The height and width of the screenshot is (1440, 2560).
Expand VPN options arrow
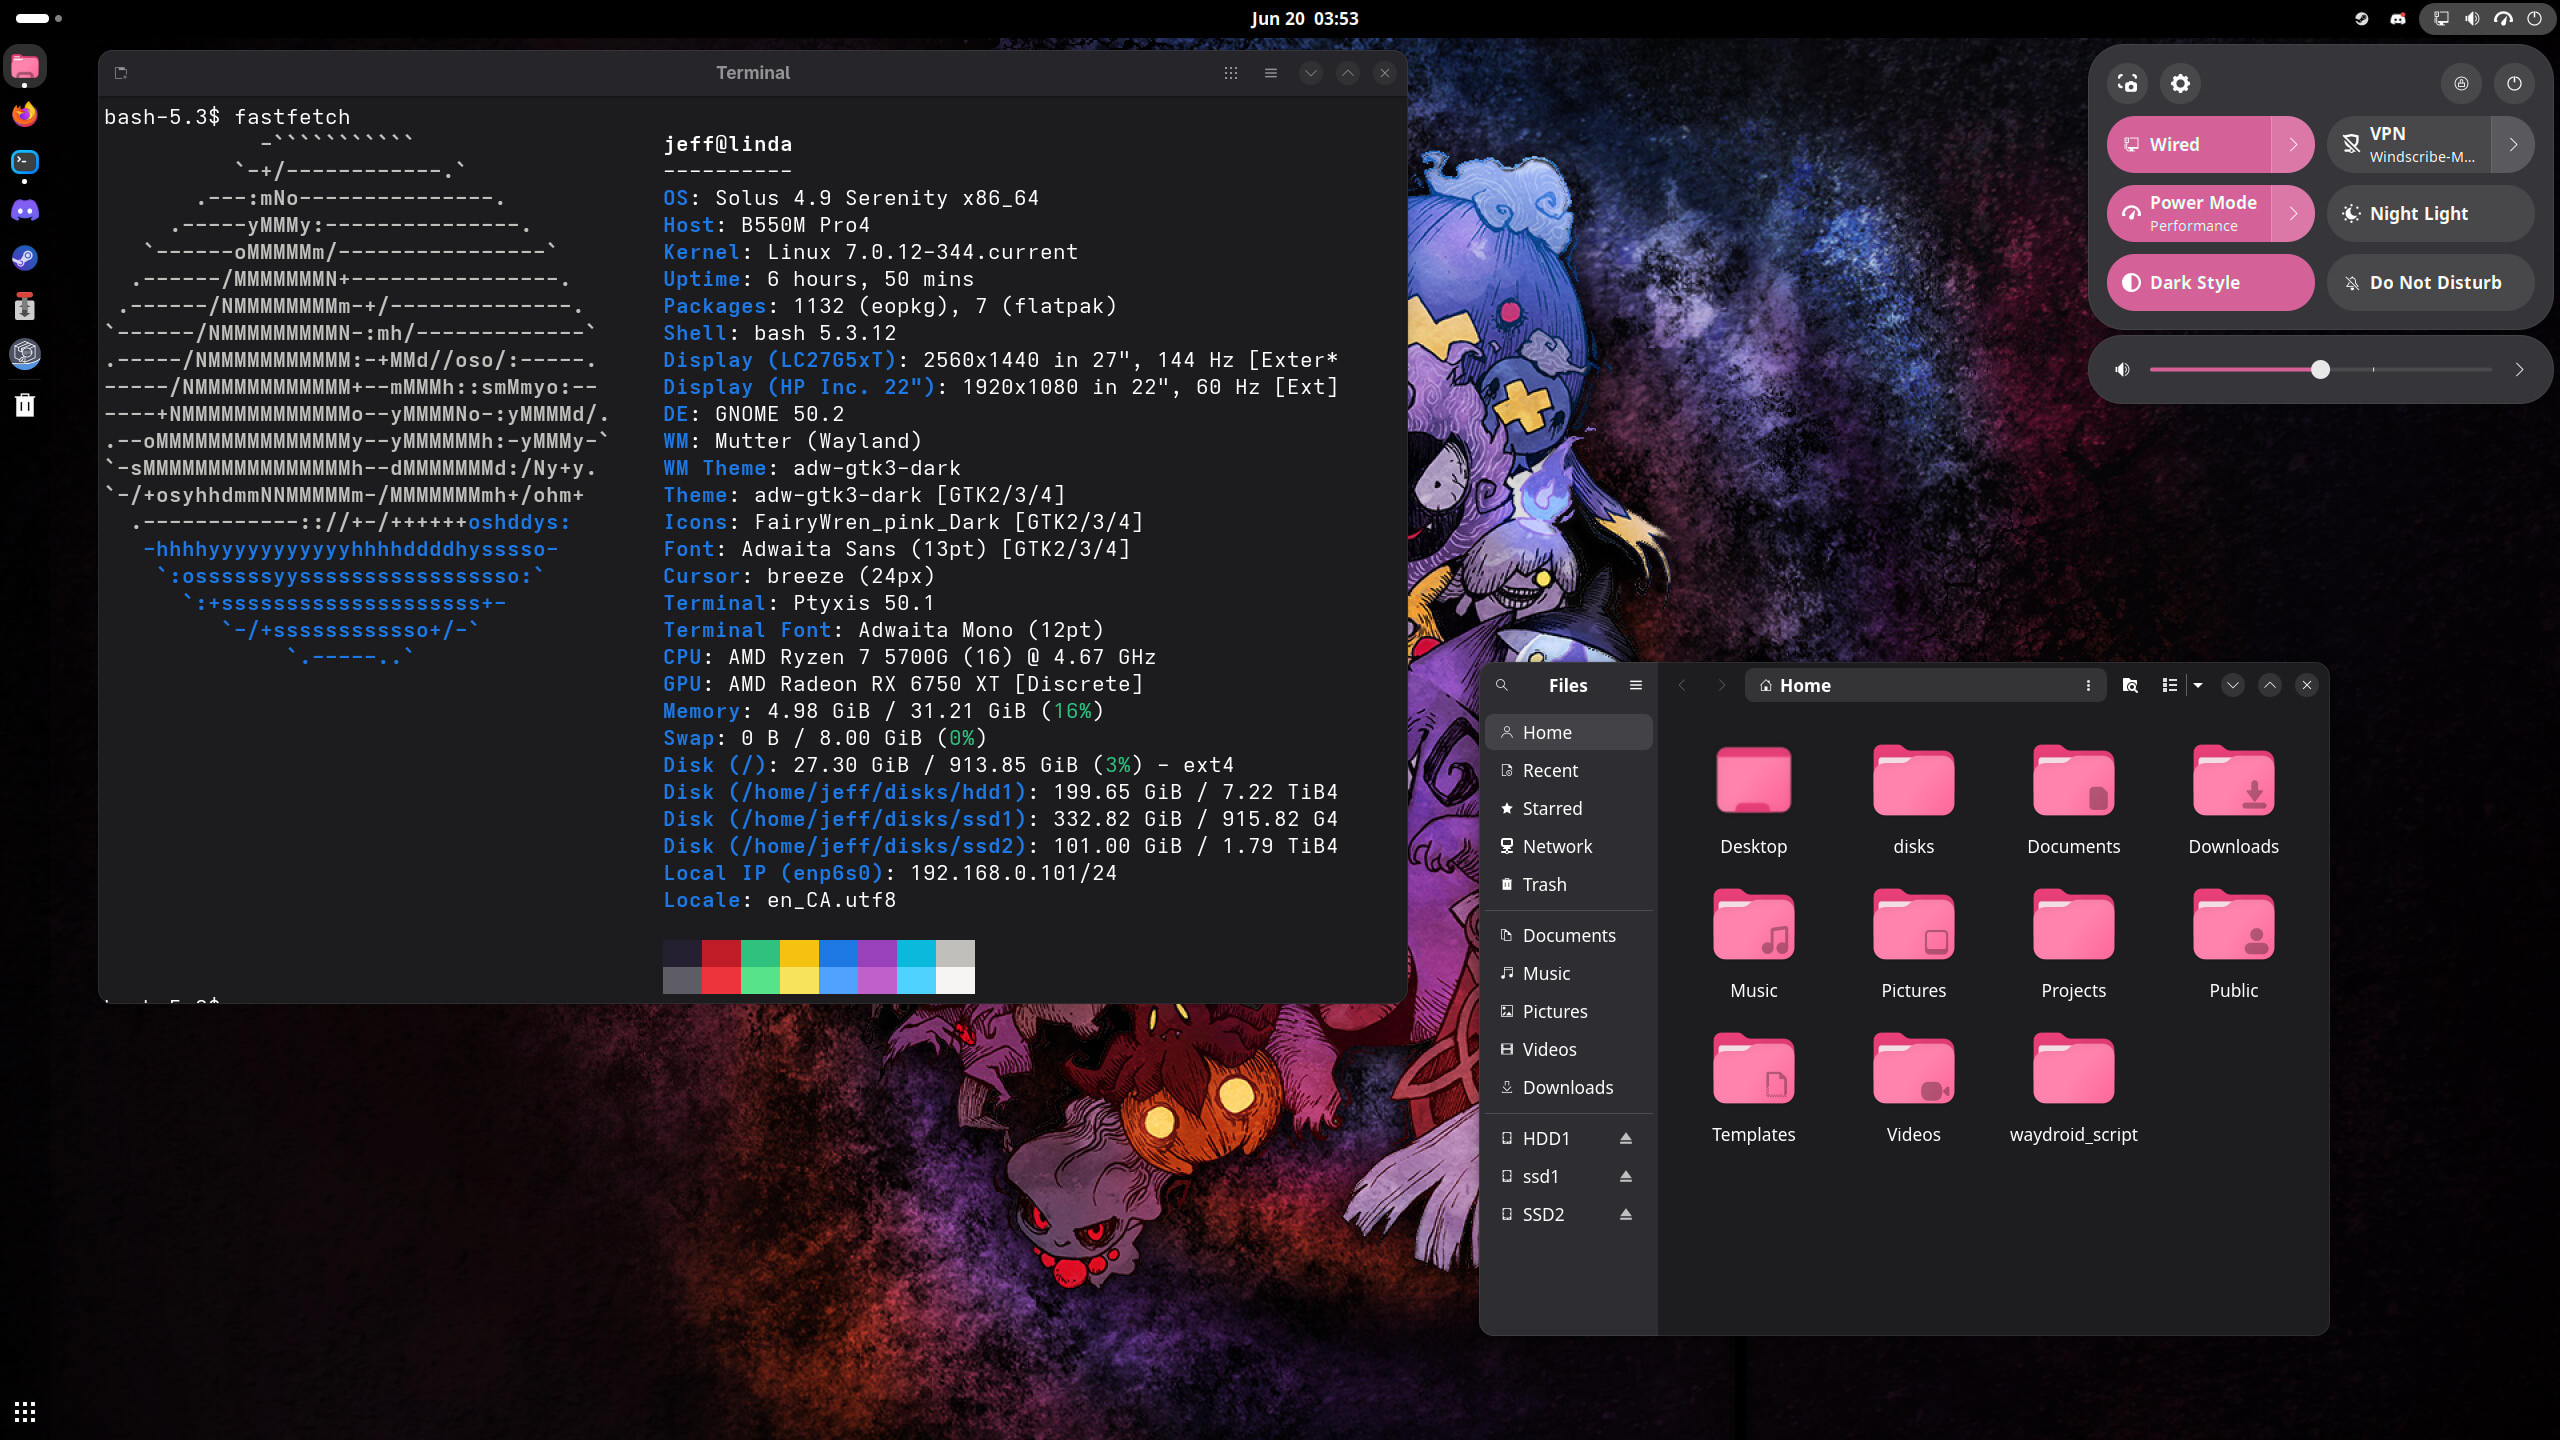point(2513,144)
